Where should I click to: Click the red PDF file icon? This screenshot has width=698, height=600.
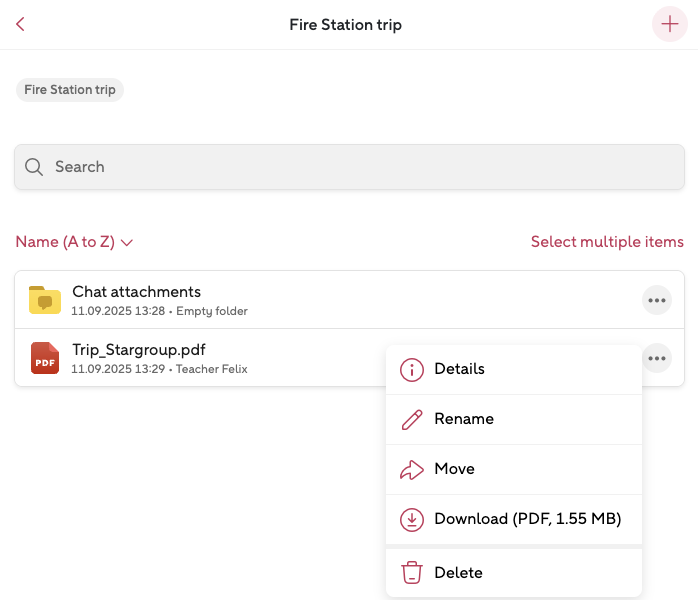click(45, 358)
